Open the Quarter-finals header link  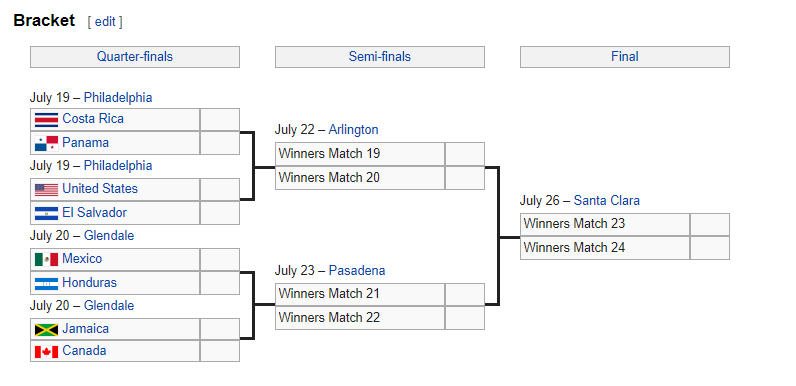135,56
